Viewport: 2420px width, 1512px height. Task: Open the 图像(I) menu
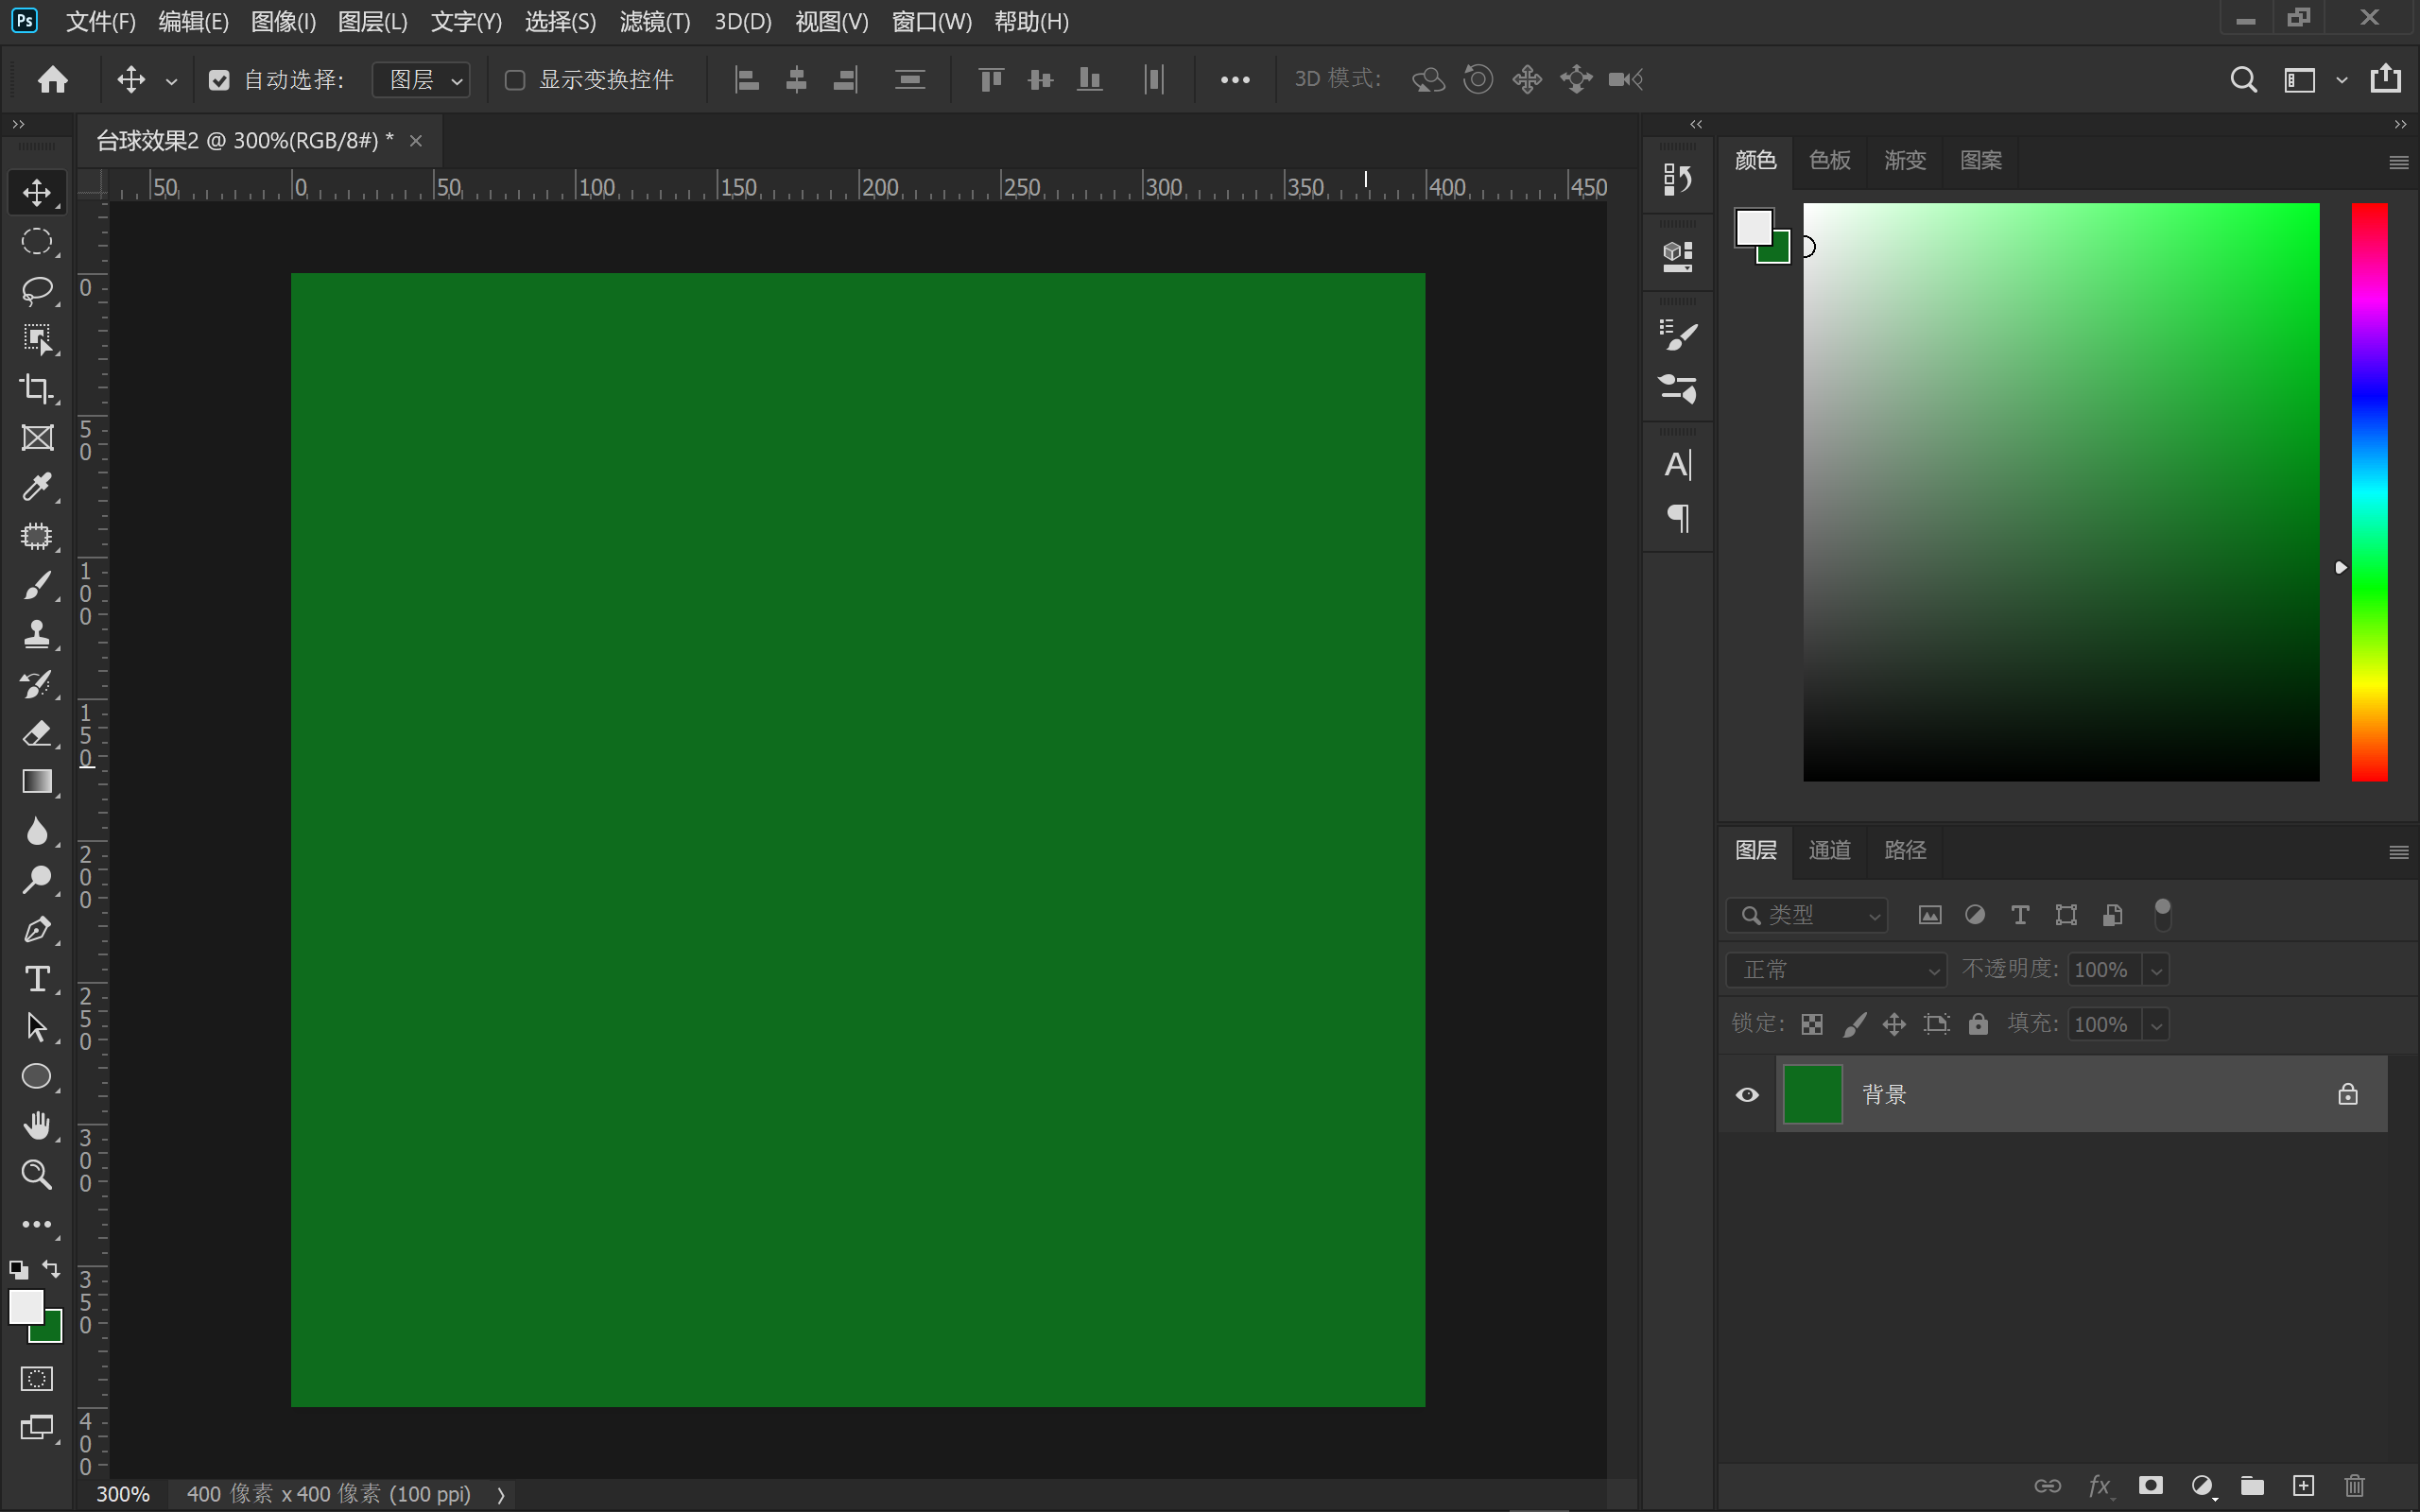(x=283, y=22)
